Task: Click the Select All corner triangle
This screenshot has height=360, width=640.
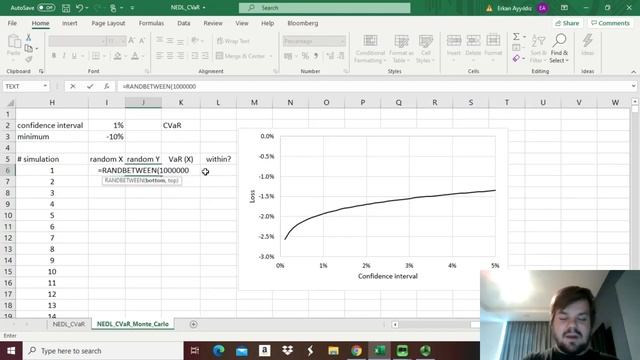Action: pos(11,103)
